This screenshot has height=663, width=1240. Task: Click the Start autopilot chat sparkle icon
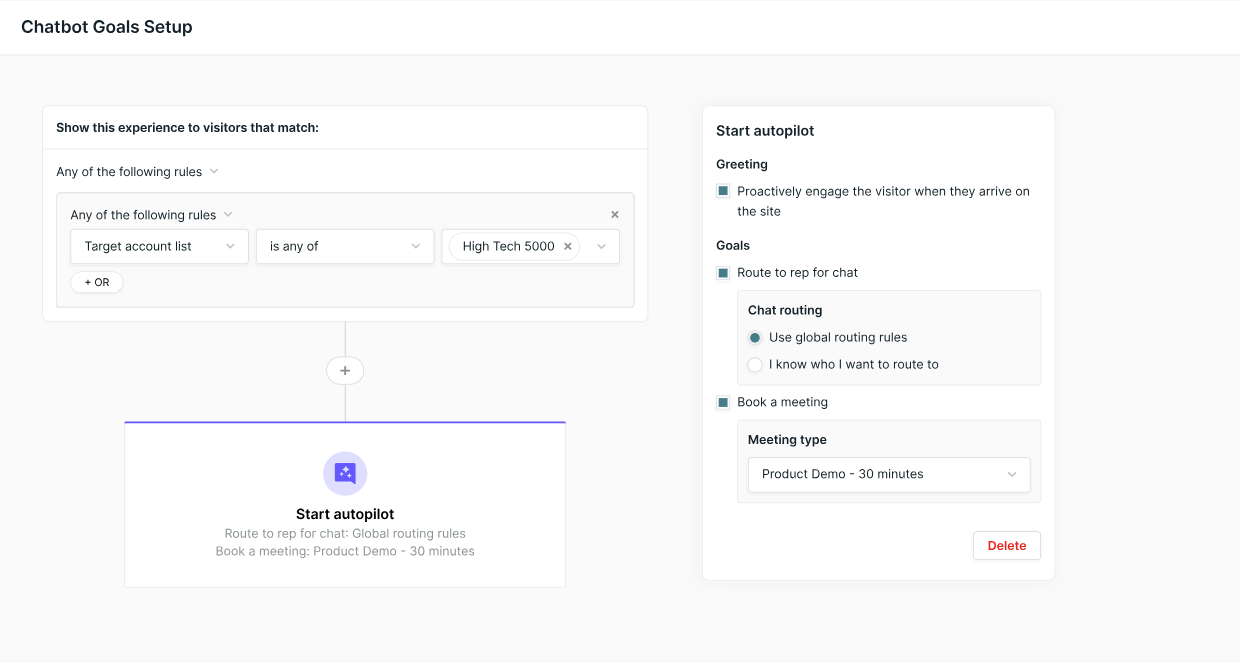click(x=345, y=474)
